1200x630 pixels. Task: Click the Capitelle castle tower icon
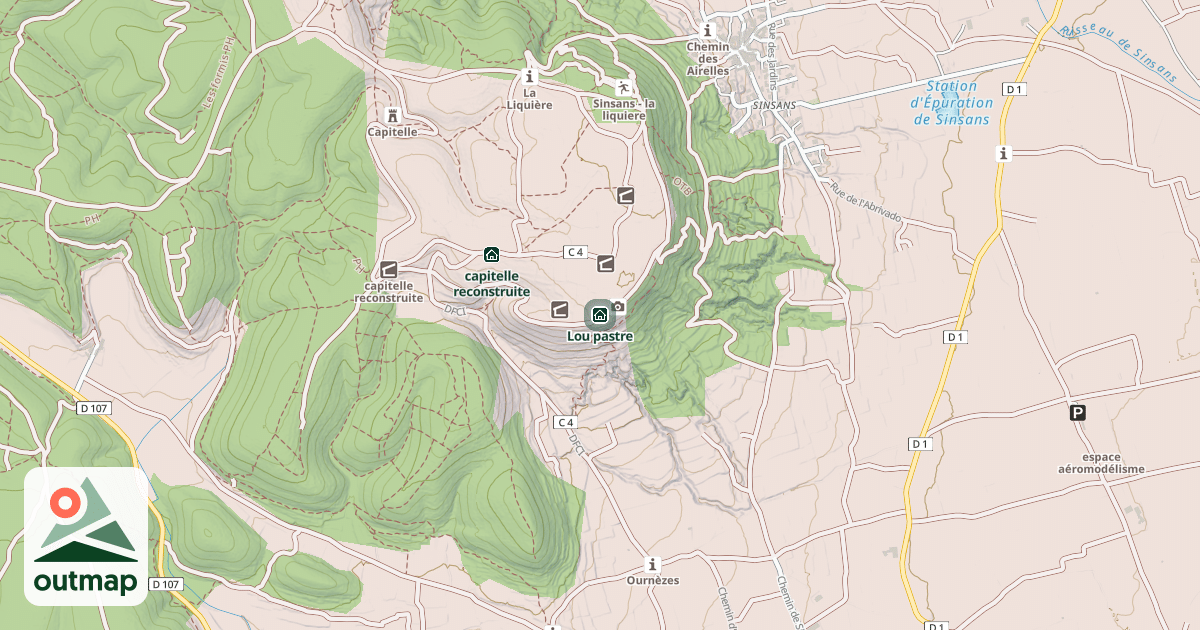tap(392, 115)
